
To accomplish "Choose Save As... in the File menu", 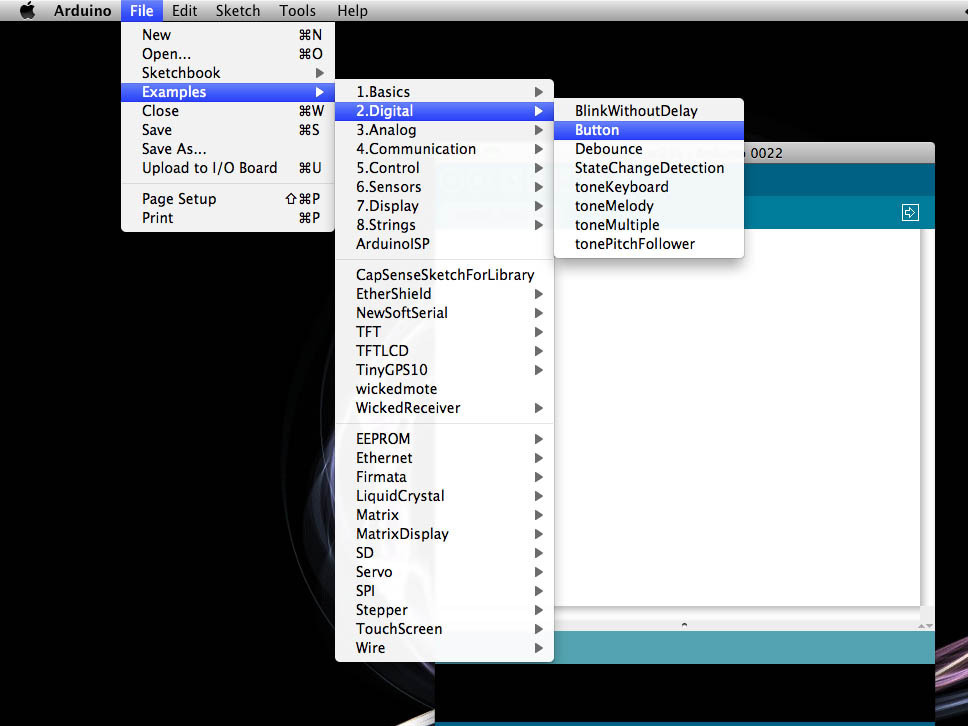I will pyautogui.click(x=228, y=149).
